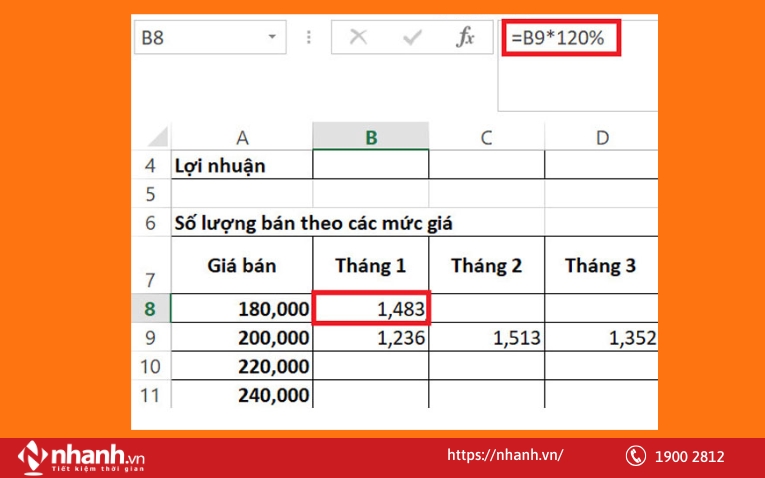Screen dimensions: 765x478
Task: Select the cell with 220,000
Action: click(x=242, y=366)
